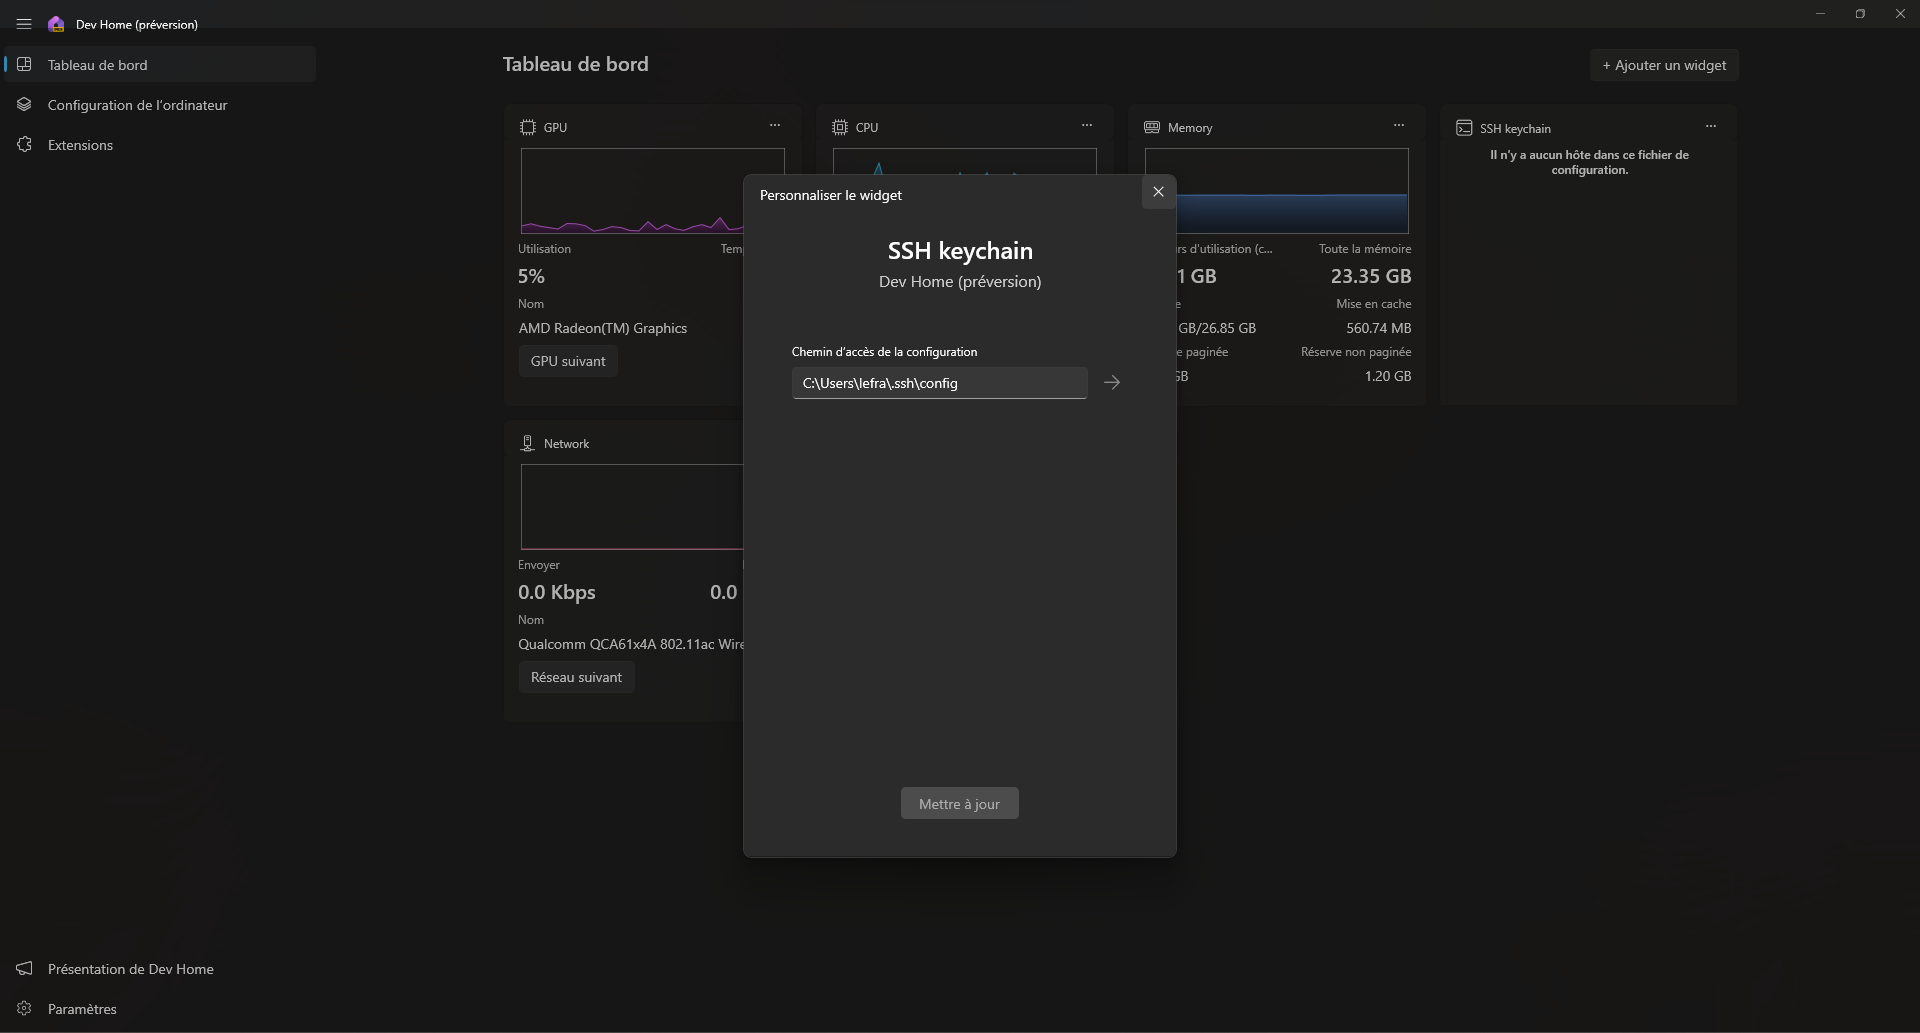This screenshot has height=1033, width=1920.
Task: Click the Network widget header icon
Action: 528,443
